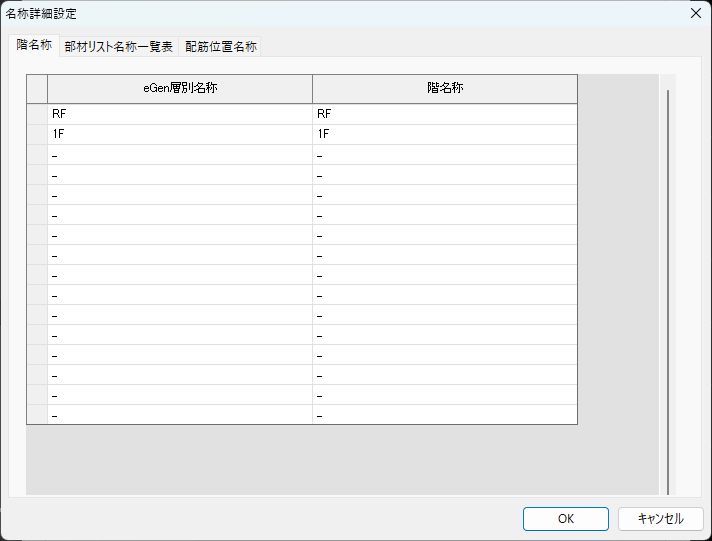Click first empty dash cell under 階名称
This screenshot has height=541, width=712.
444,155
